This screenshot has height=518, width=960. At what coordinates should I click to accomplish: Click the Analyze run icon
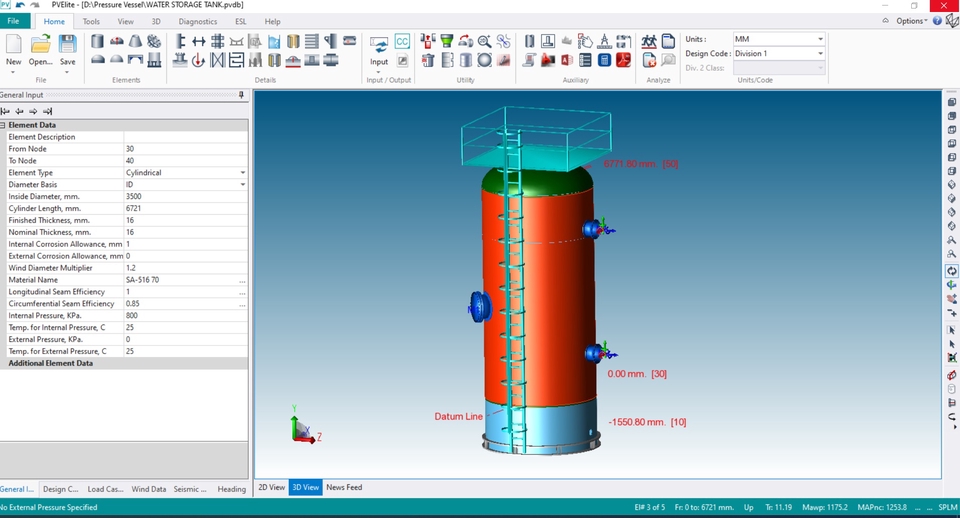coord(650,41)
